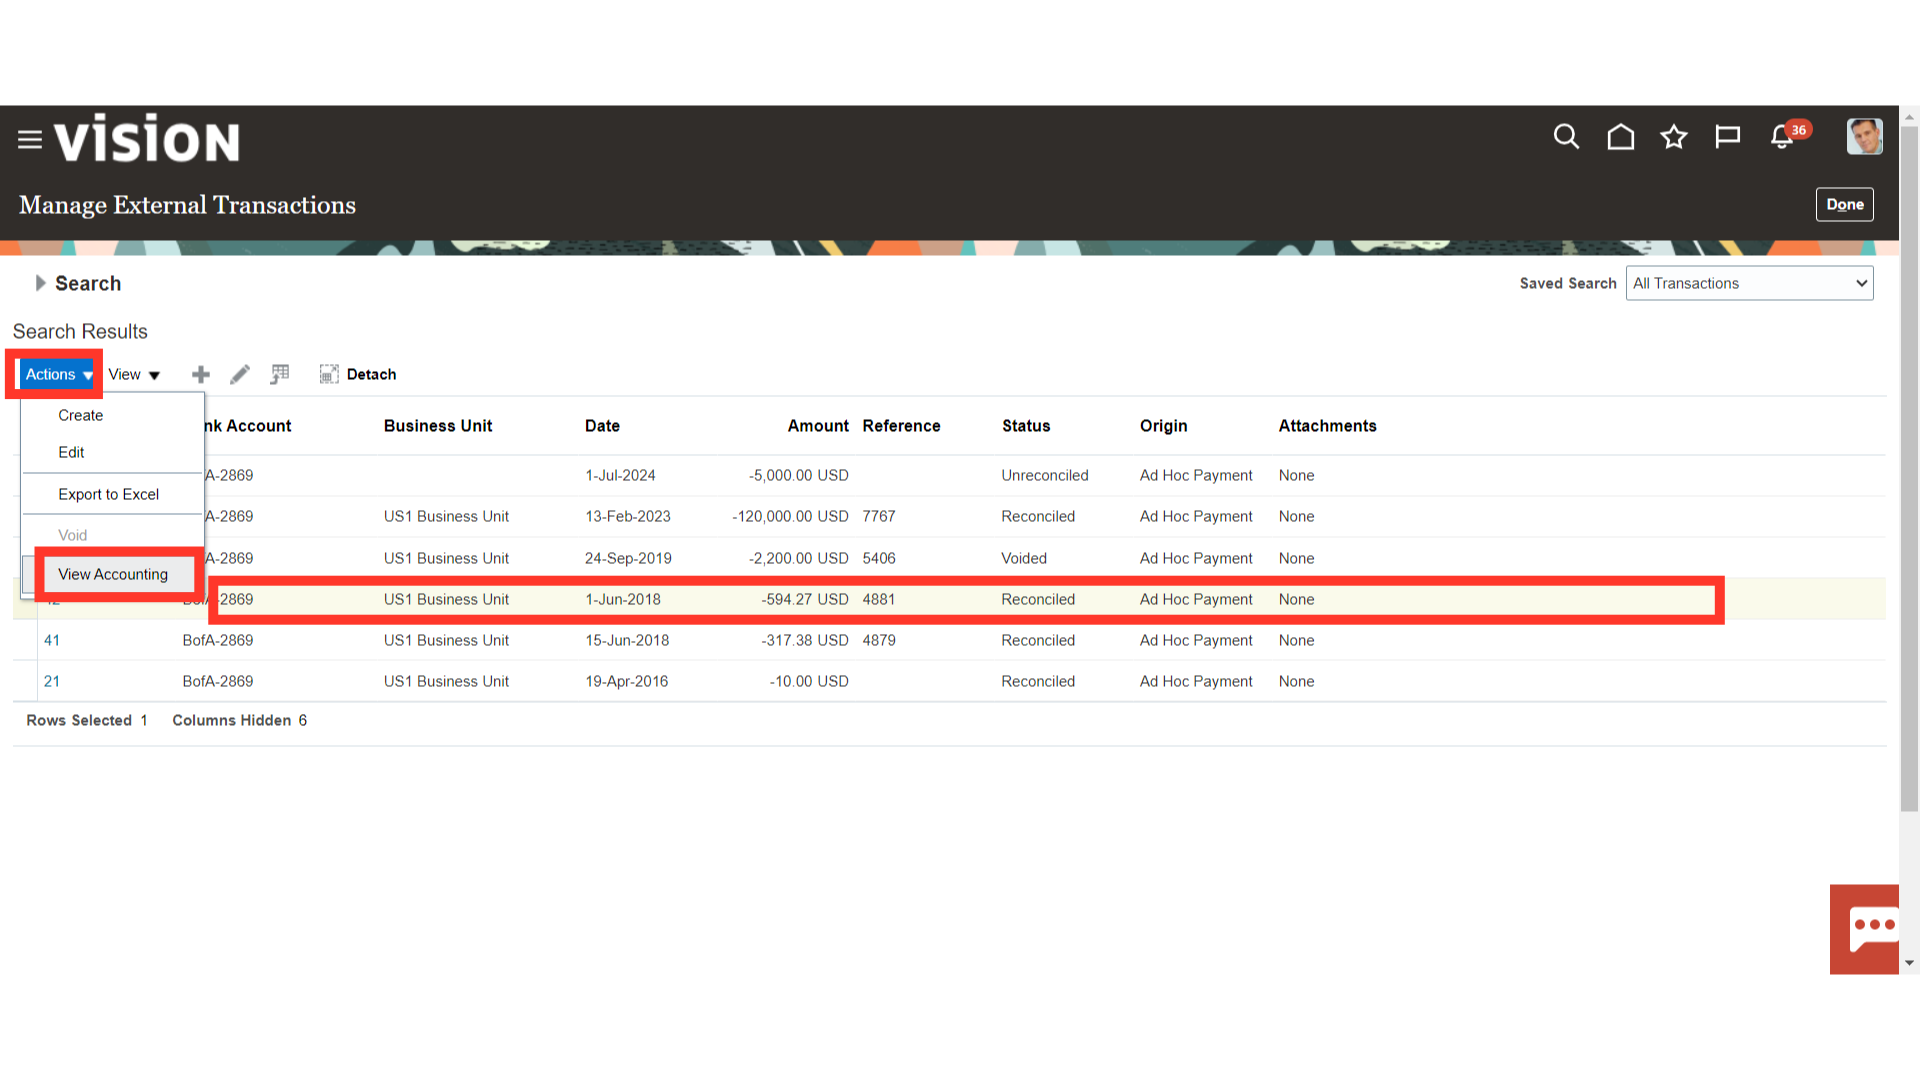The height and width of the screenshot is (1080, 1920).
Task: Sort by Status column header
Action: (x=1026, y=426)
